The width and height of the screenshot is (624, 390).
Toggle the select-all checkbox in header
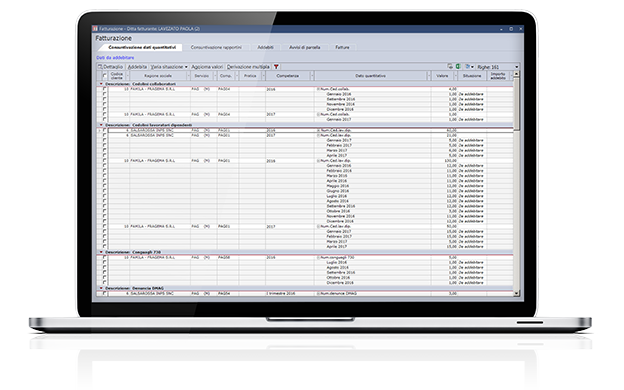105,76
